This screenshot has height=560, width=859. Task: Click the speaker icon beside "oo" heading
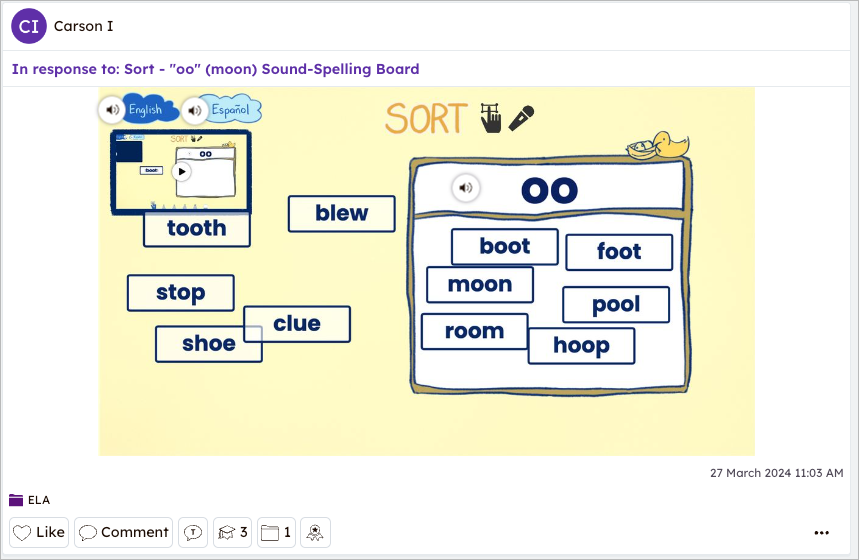(x=465, y=187)
